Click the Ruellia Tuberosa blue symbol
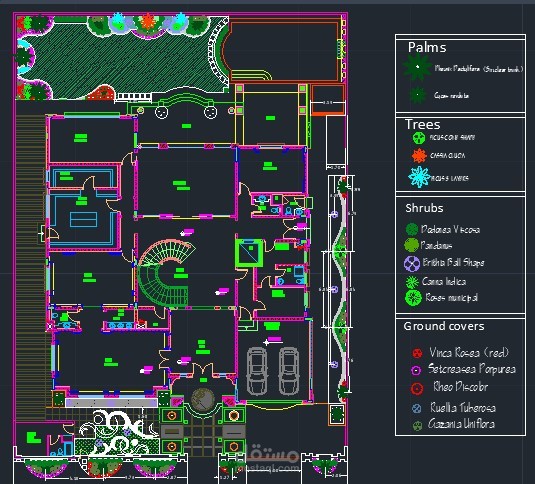 pyautogui.click(x=417, y=408)
